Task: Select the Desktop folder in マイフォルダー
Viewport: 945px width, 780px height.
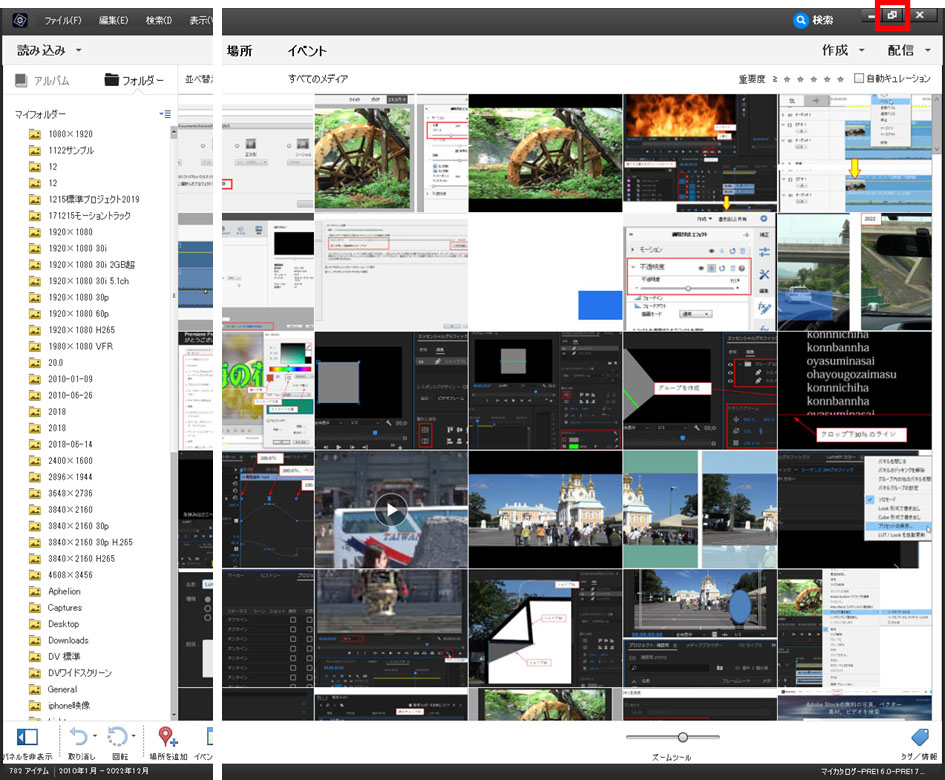Action: 63,624
